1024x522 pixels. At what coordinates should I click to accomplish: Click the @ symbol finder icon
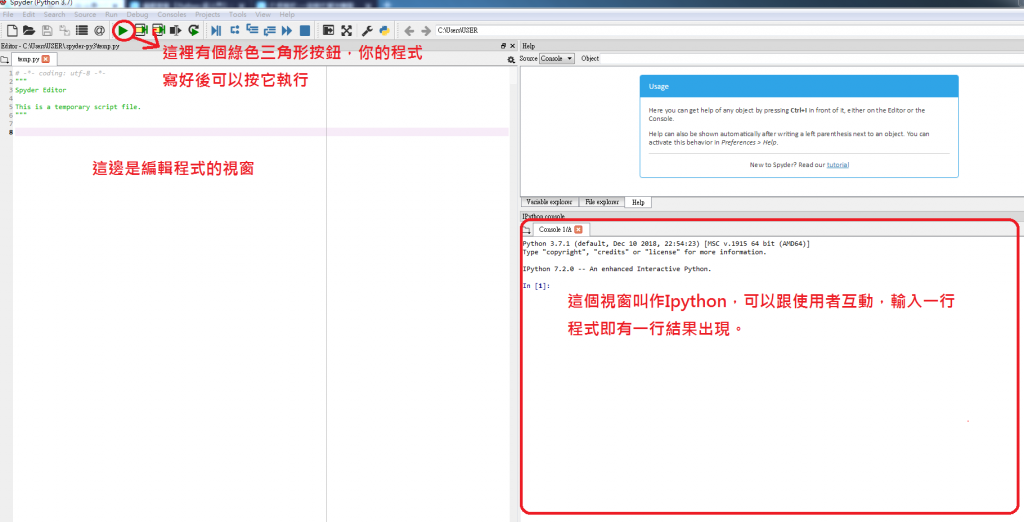(99, 30)
